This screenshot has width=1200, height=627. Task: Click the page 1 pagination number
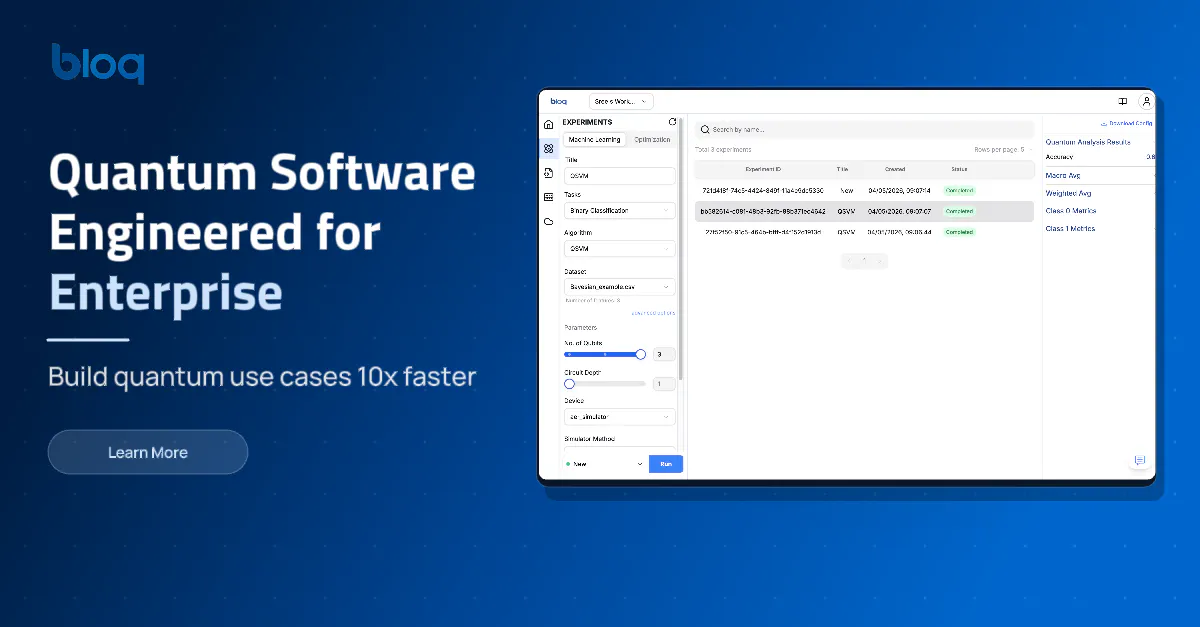point(865,261)
